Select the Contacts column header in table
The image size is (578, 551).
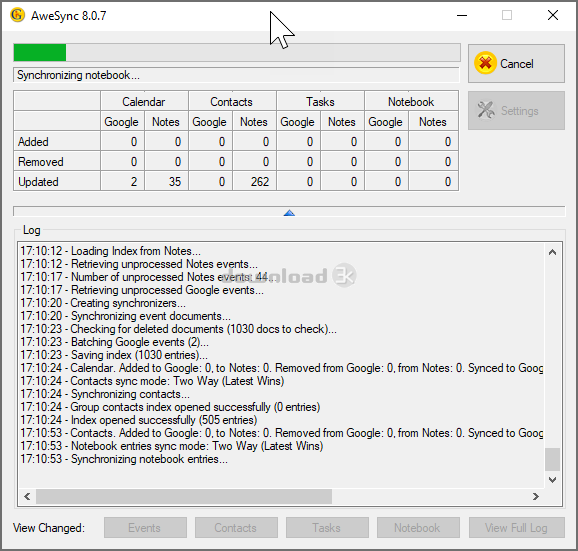click(x=232, y=101)
